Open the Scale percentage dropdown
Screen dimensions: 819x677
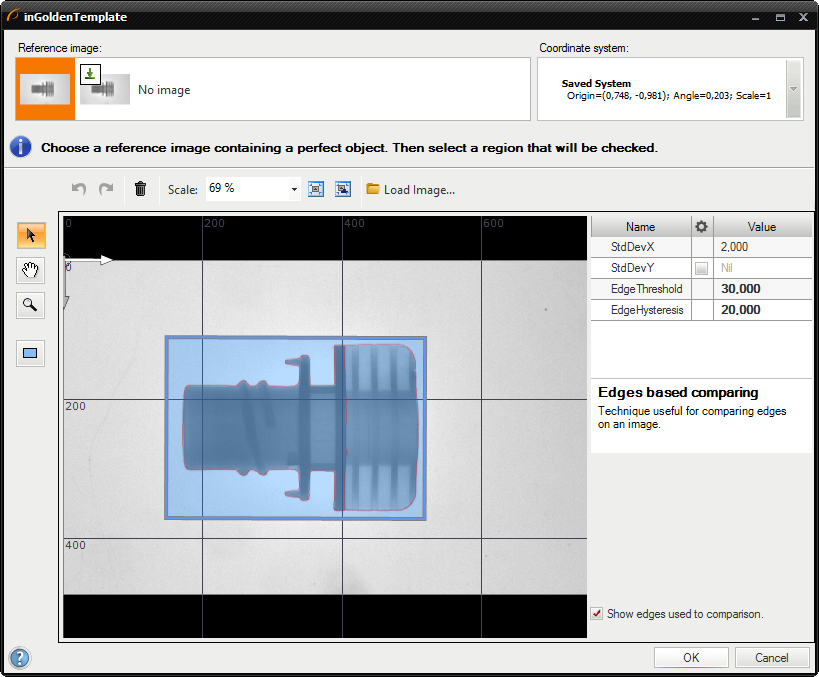click(294, 189)
